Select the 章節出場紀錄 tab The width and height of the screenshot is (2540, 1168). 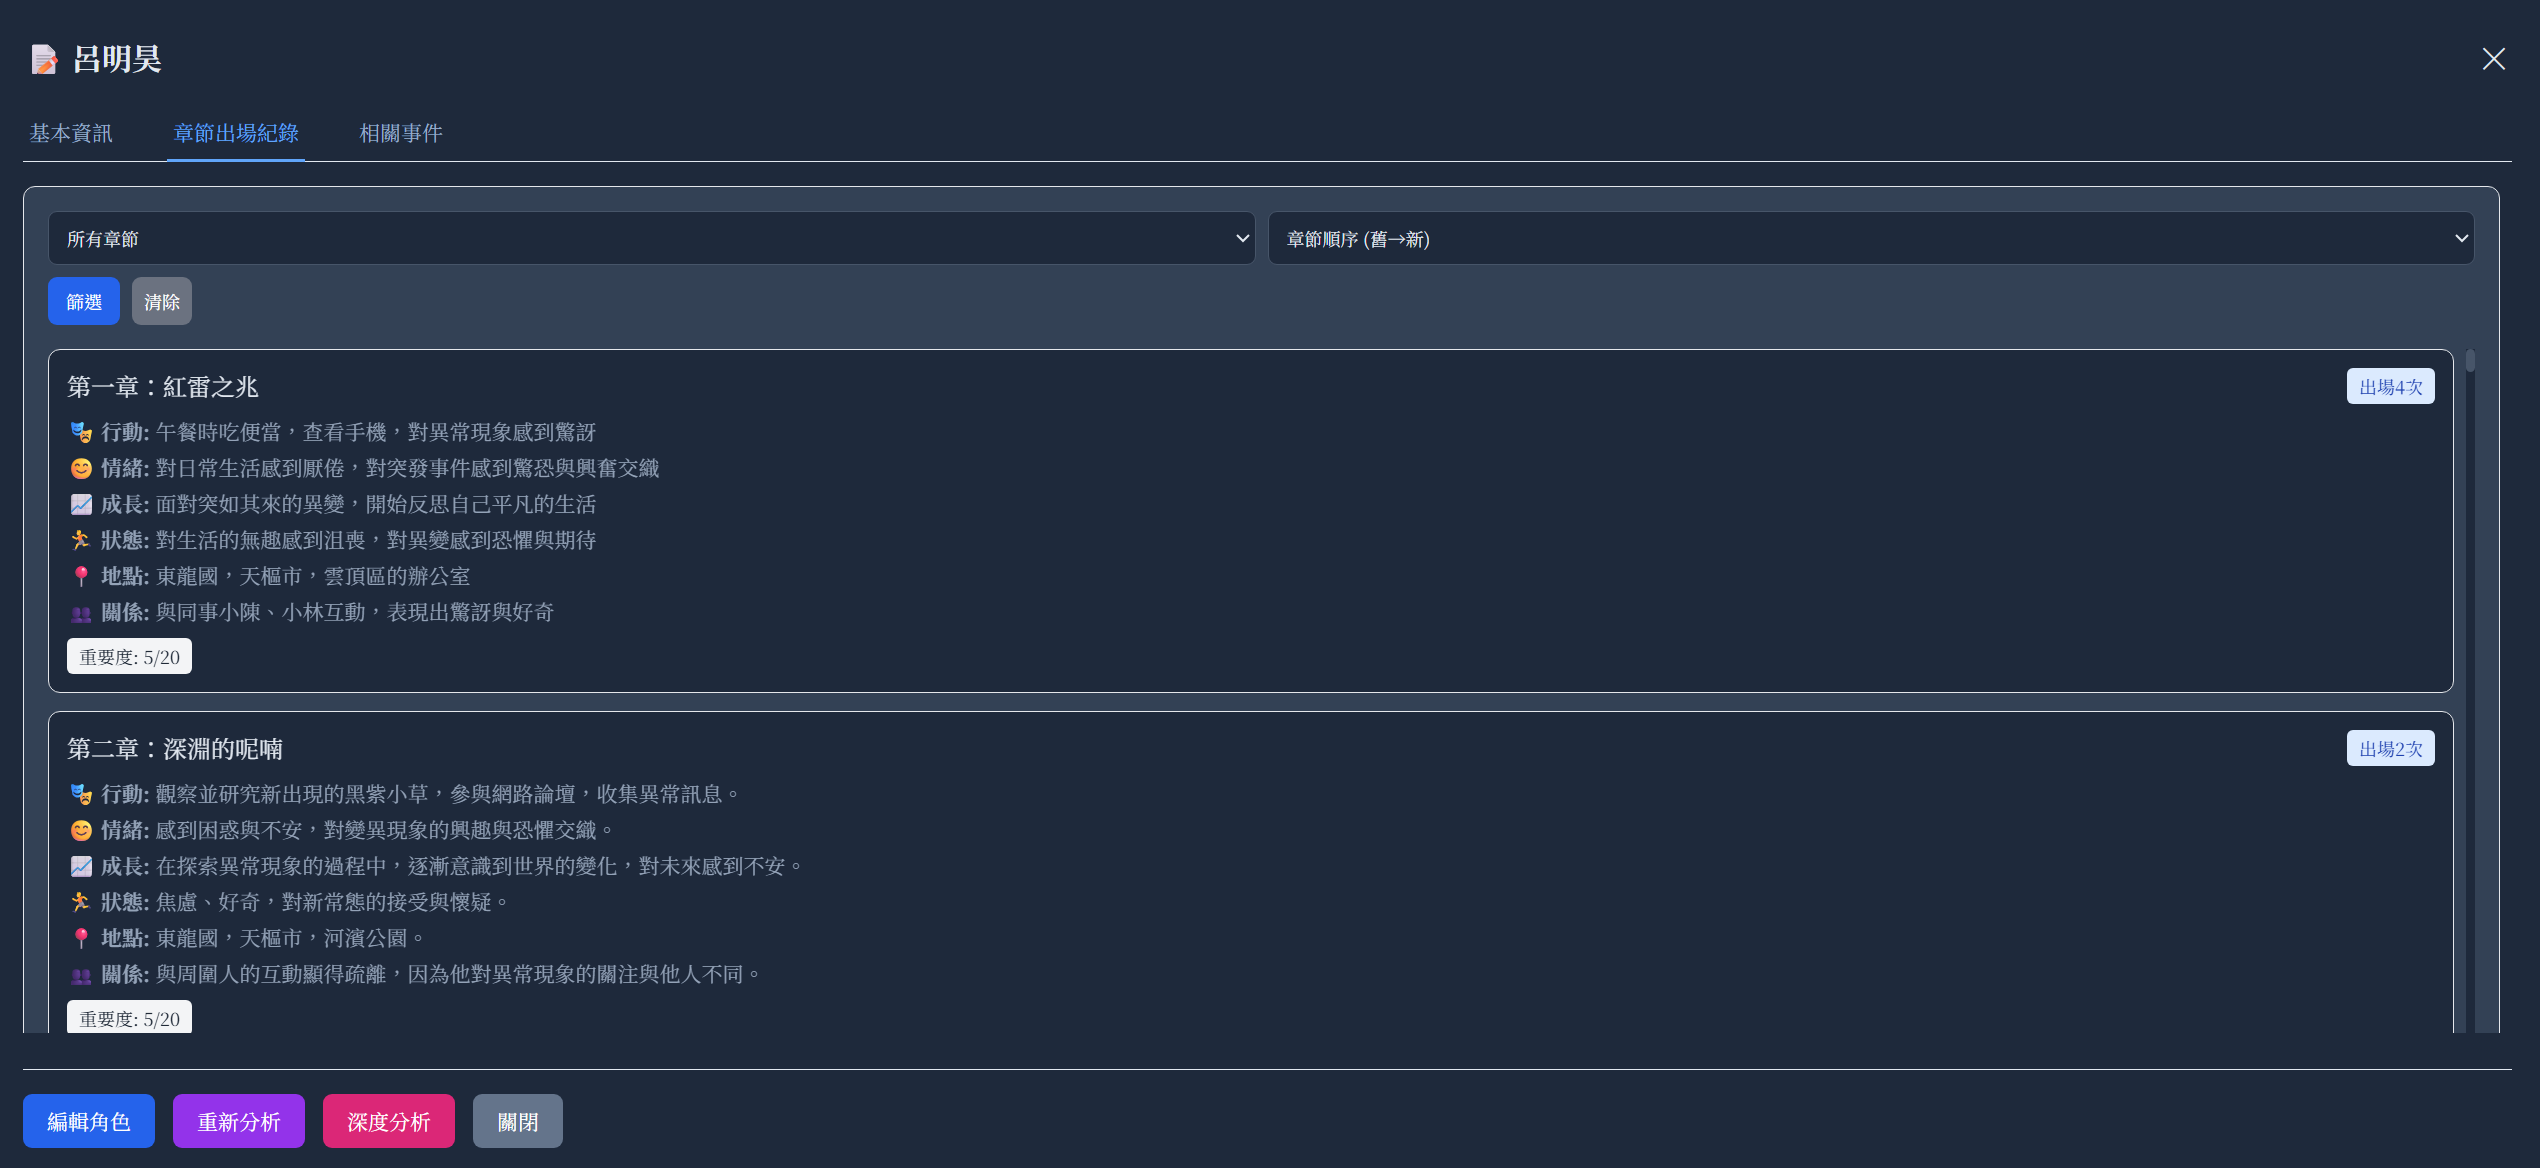click(236, 133)
